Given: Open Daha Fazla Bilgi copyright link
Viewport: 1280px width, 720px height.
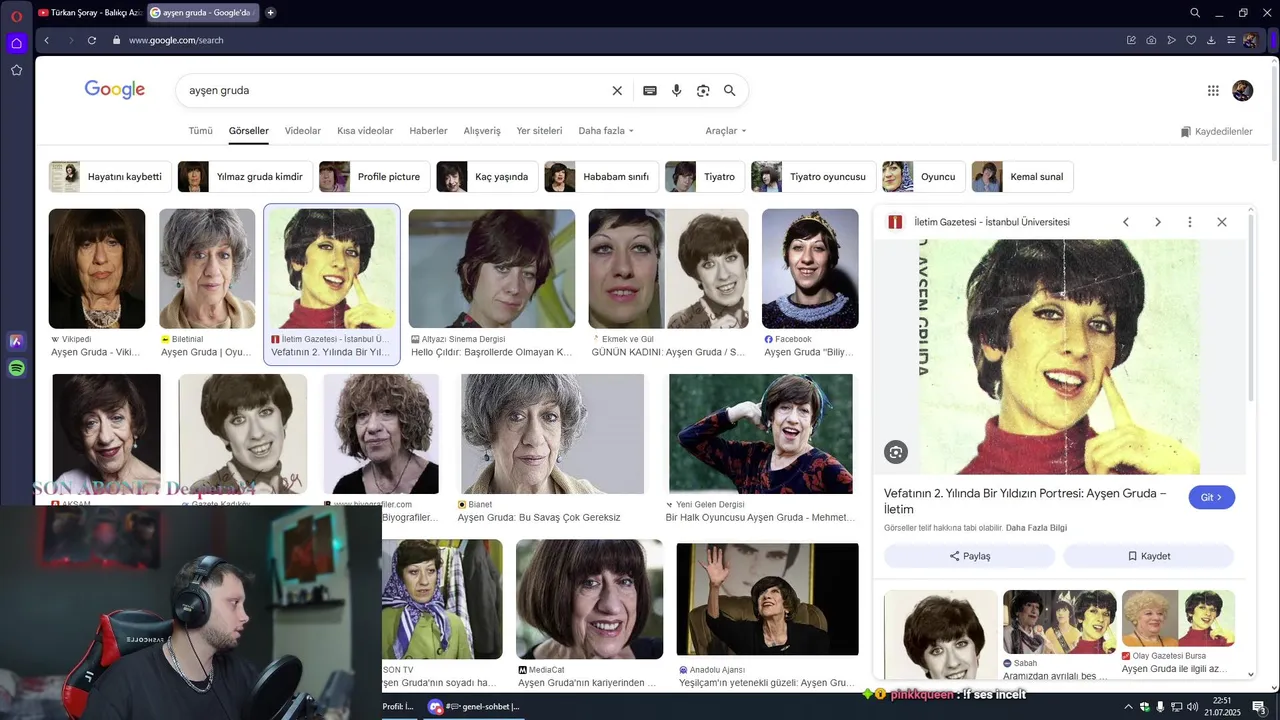Looking at the screenshot, I should tap(1036, 528).
